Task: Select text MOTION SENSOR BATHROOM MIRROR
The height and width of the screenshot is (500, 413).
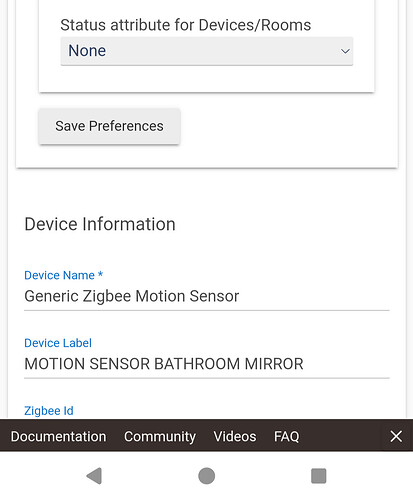Action: [164, 364]
